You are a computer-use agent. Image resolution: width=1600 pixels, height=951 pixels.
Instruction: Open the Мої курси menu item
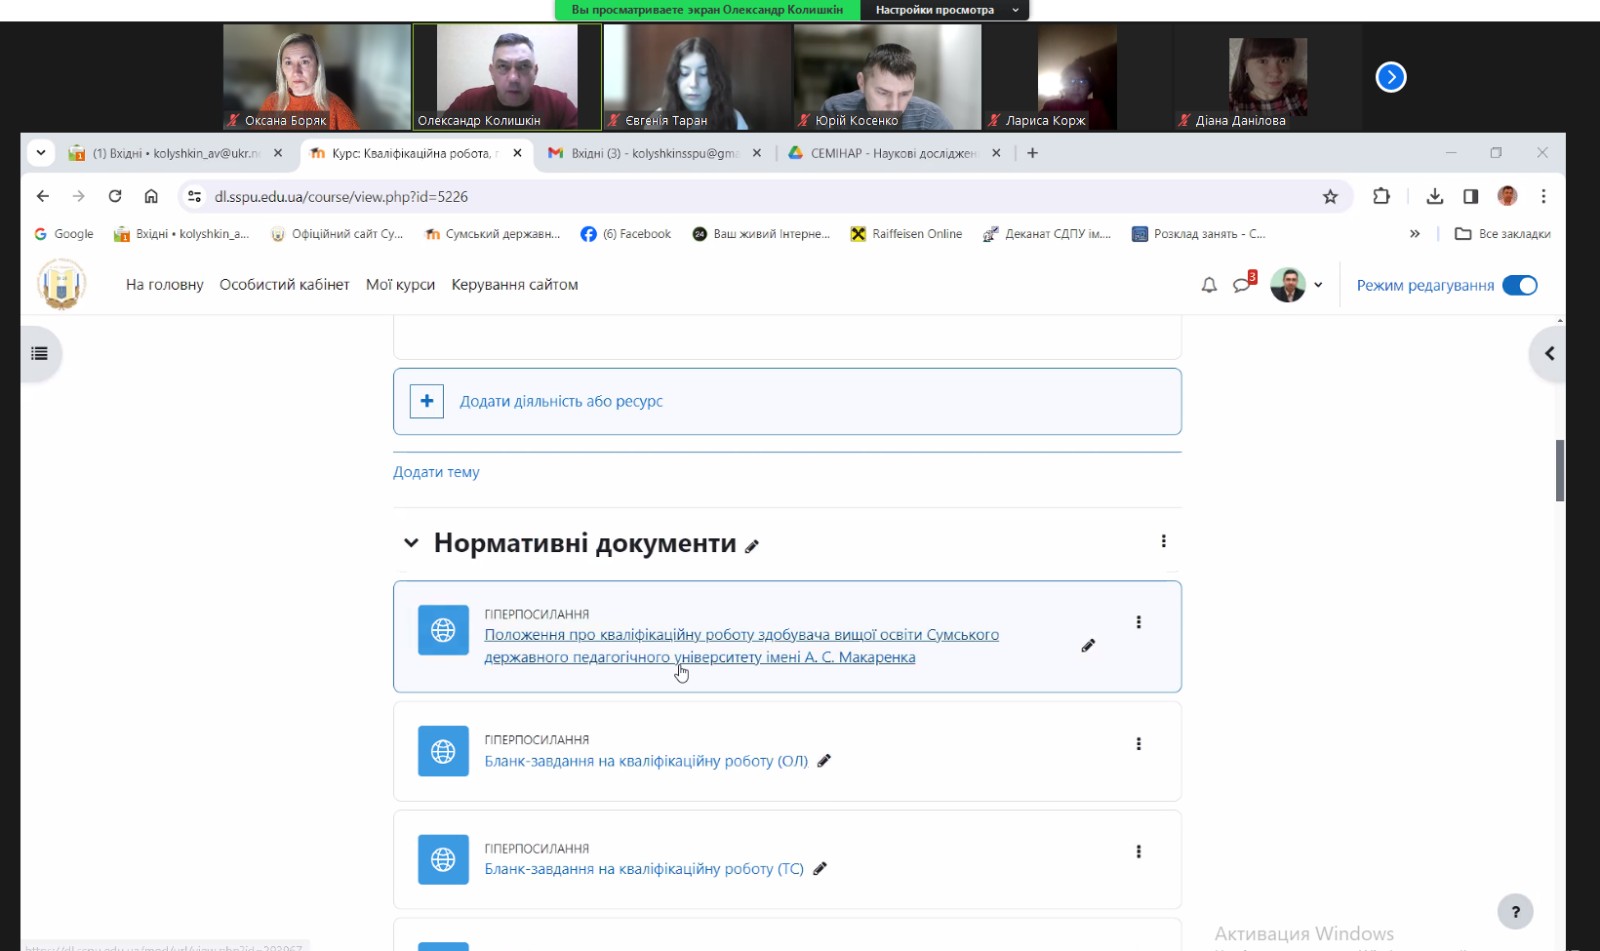tap(400, 285)
